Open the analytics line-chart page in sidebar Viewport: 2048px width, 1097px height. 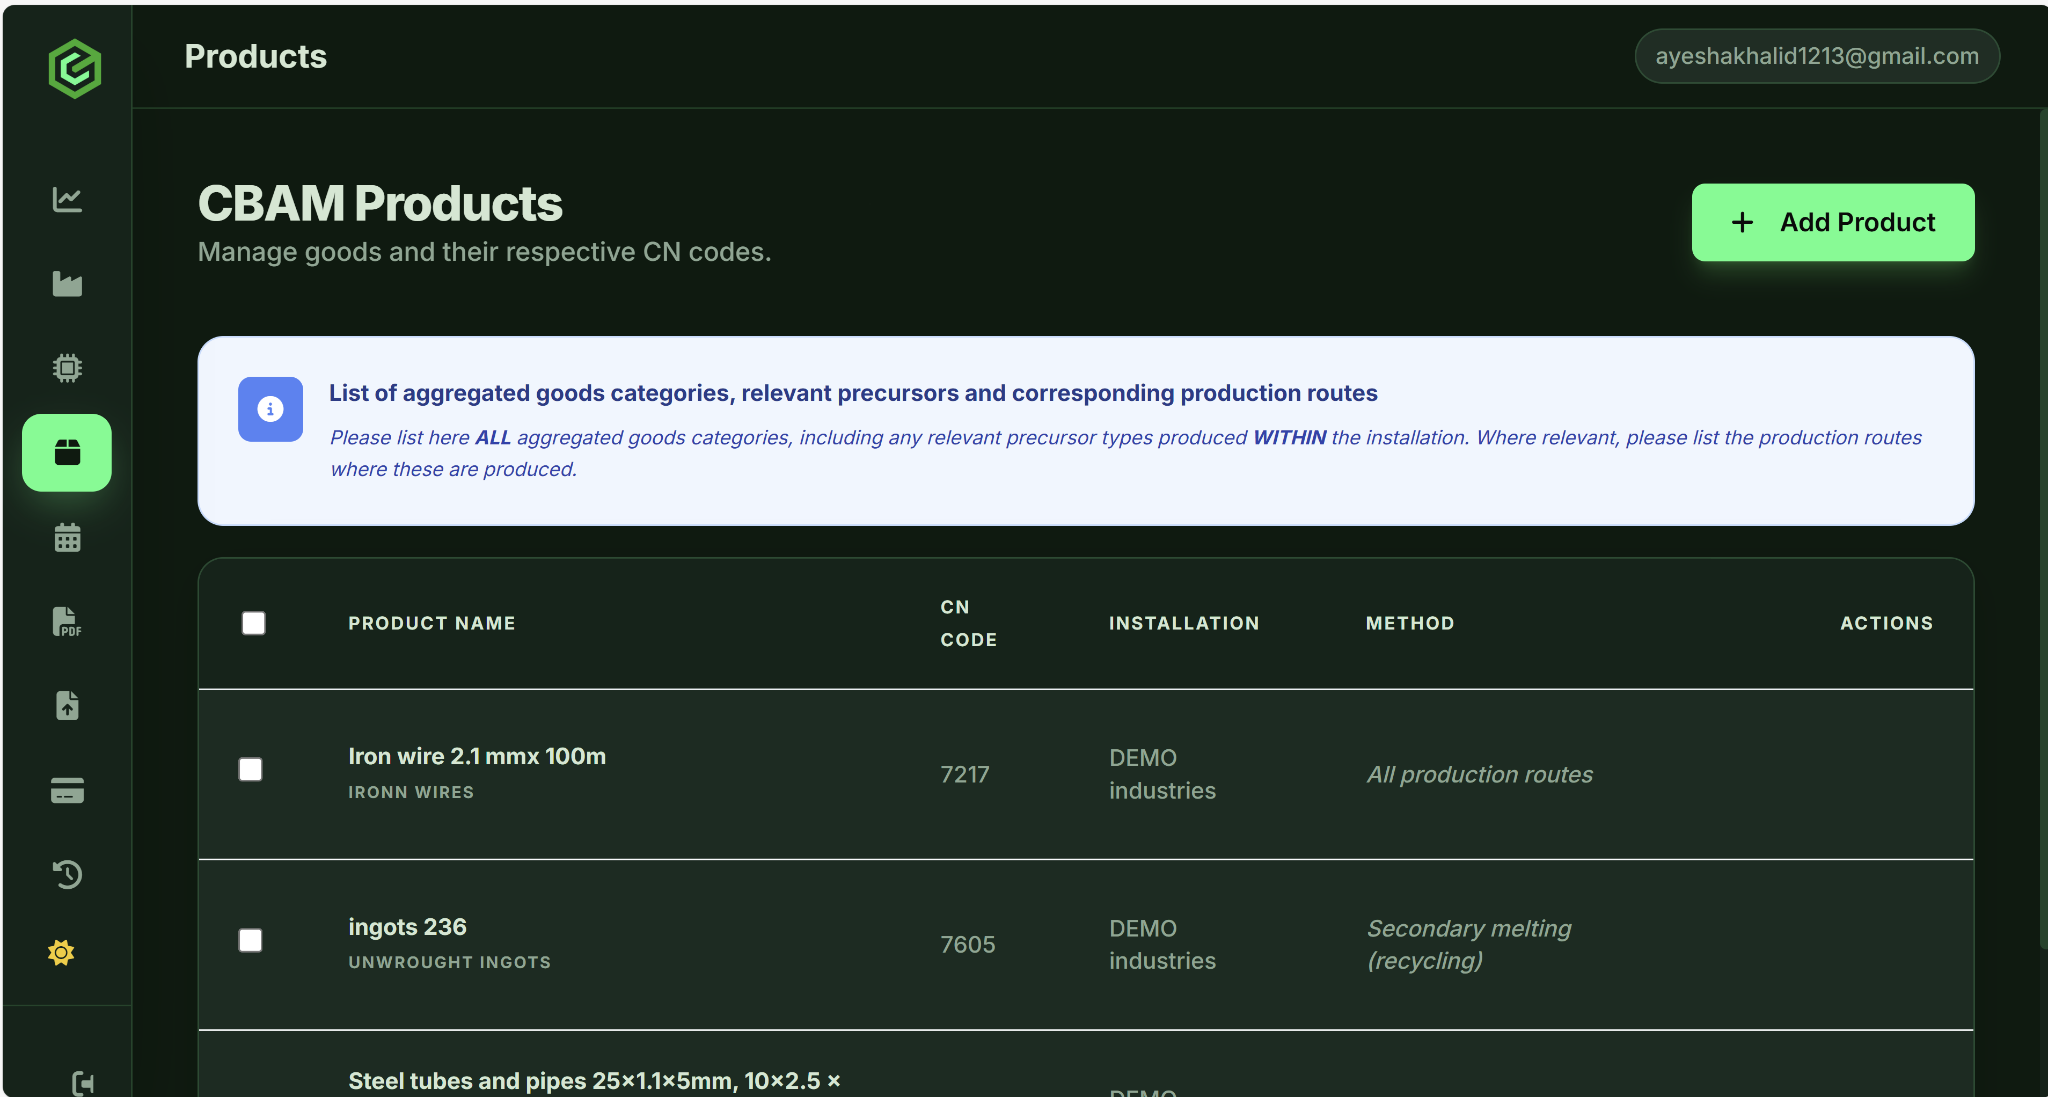[67, 199]
